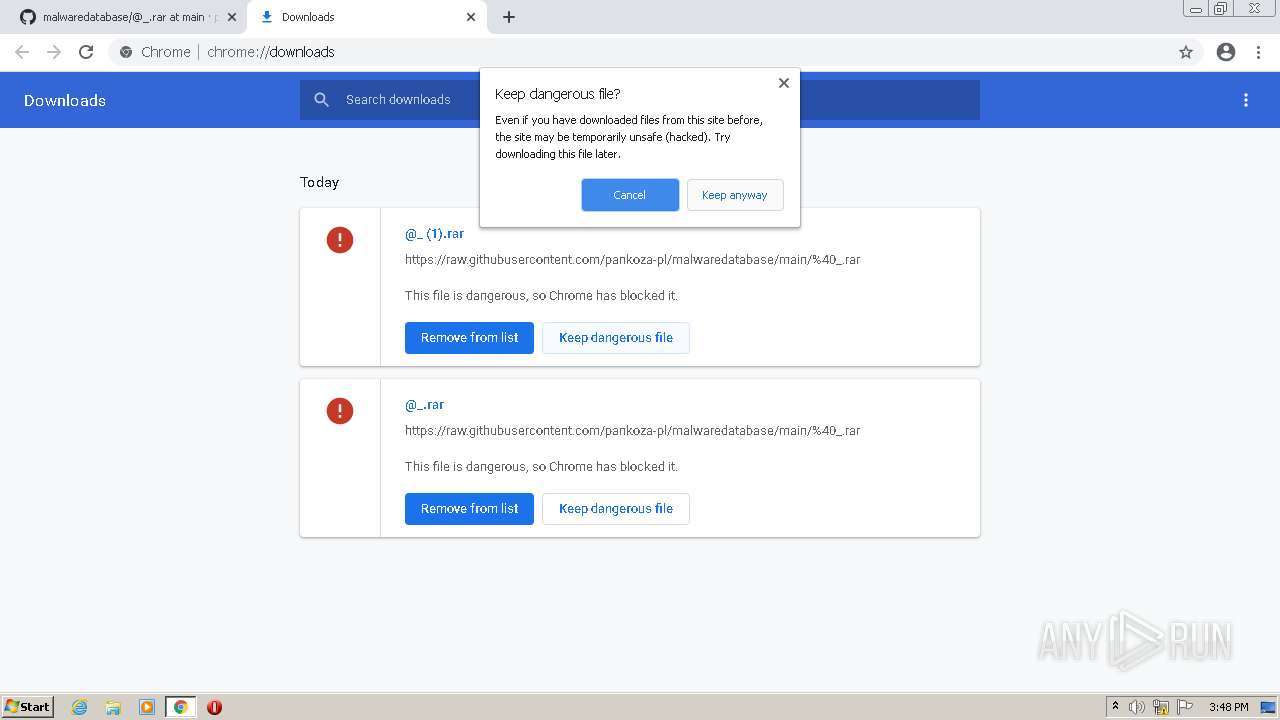Launch Internet Explorer from the taskbar

80,707
